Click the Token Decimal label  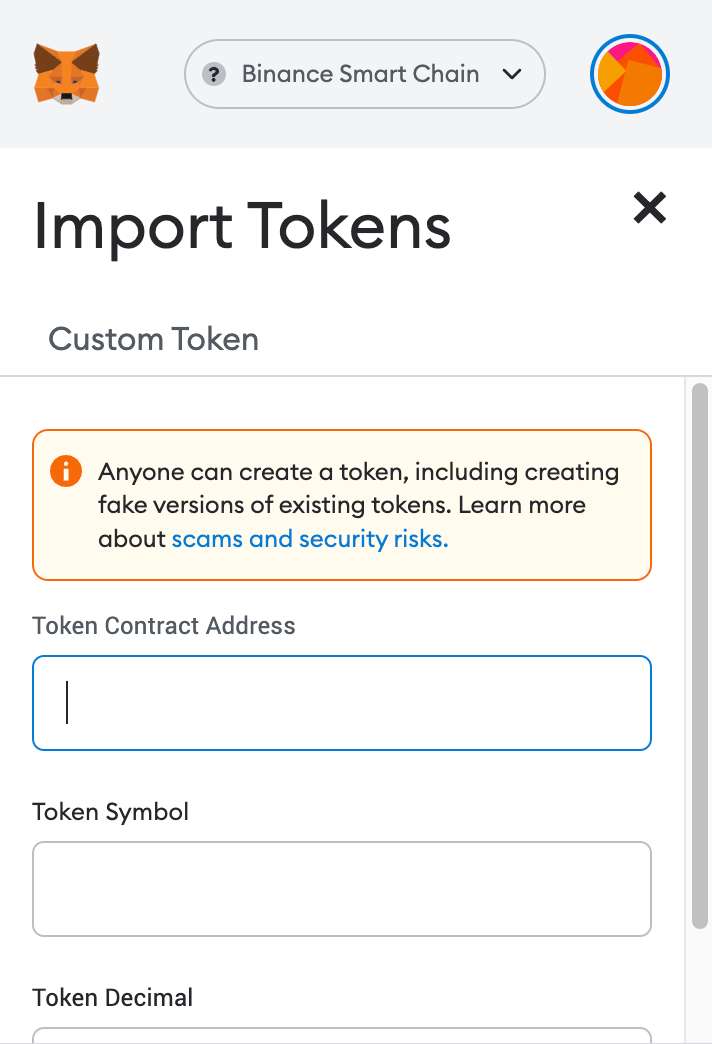coord(113,997)
